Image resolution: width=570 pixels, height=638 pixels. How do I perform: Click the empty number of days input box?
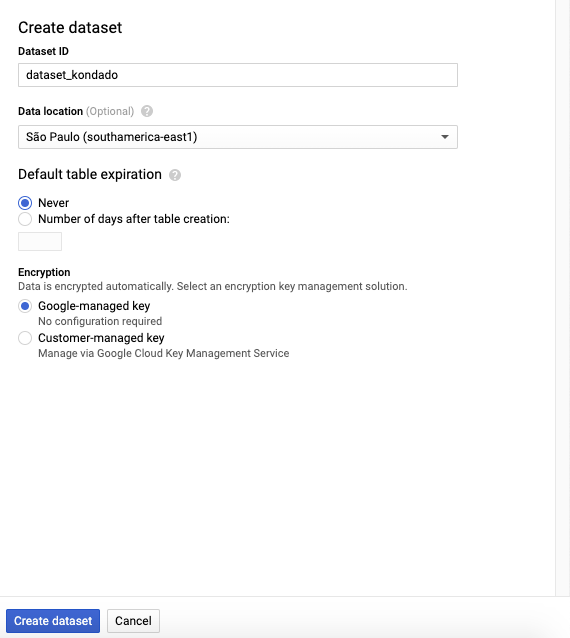(x=40, y=242)
